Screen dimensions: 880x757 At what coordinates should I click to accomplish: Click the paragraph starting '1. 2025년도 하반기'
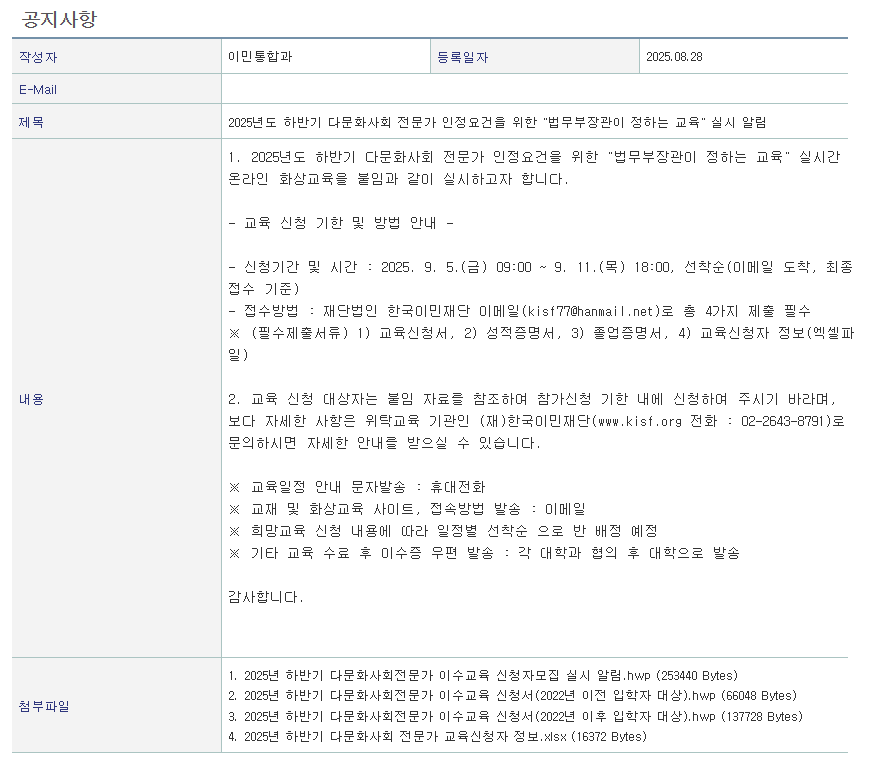534,168
